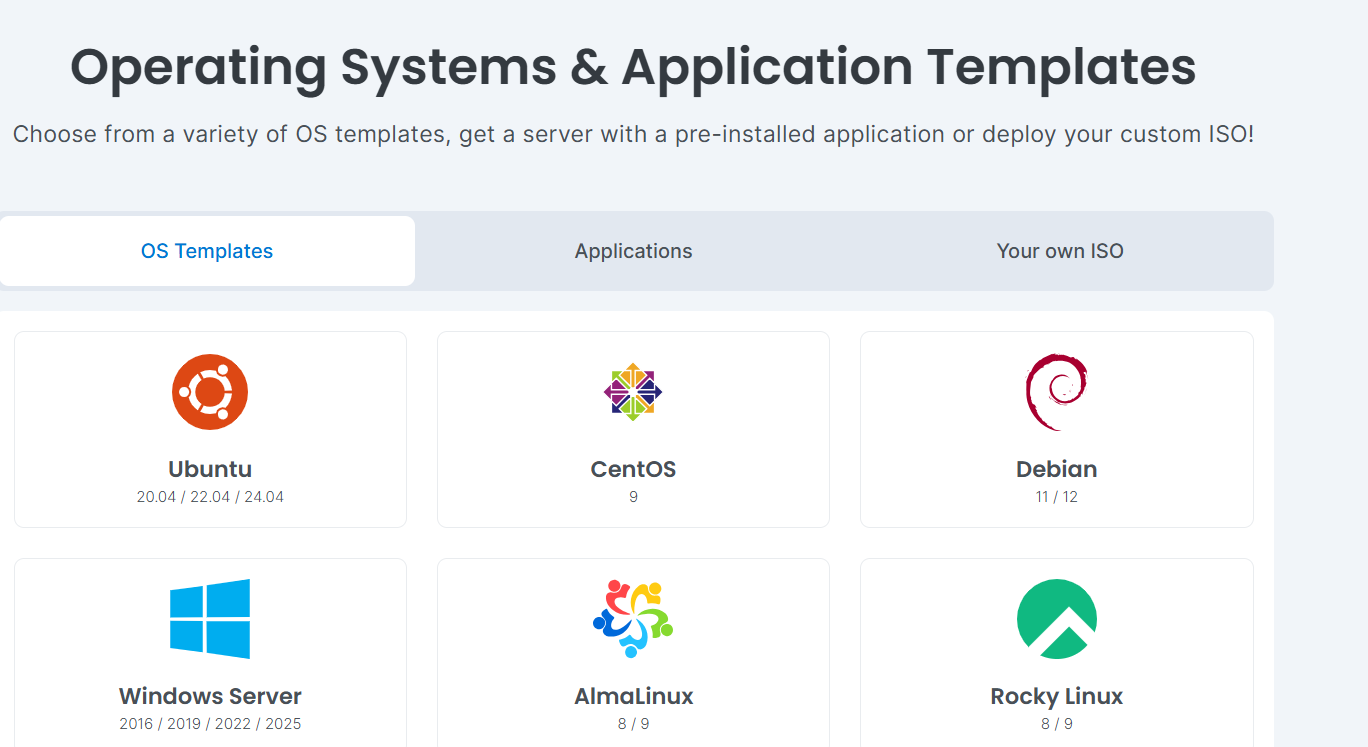
Task: Click the CentOS version 9 text
Action: [633, 497]
